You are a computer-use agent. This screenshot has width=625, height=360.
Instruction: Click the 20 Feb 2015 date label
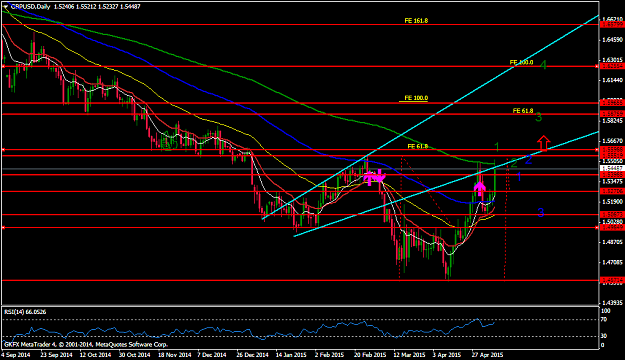(x=370, y=354)
